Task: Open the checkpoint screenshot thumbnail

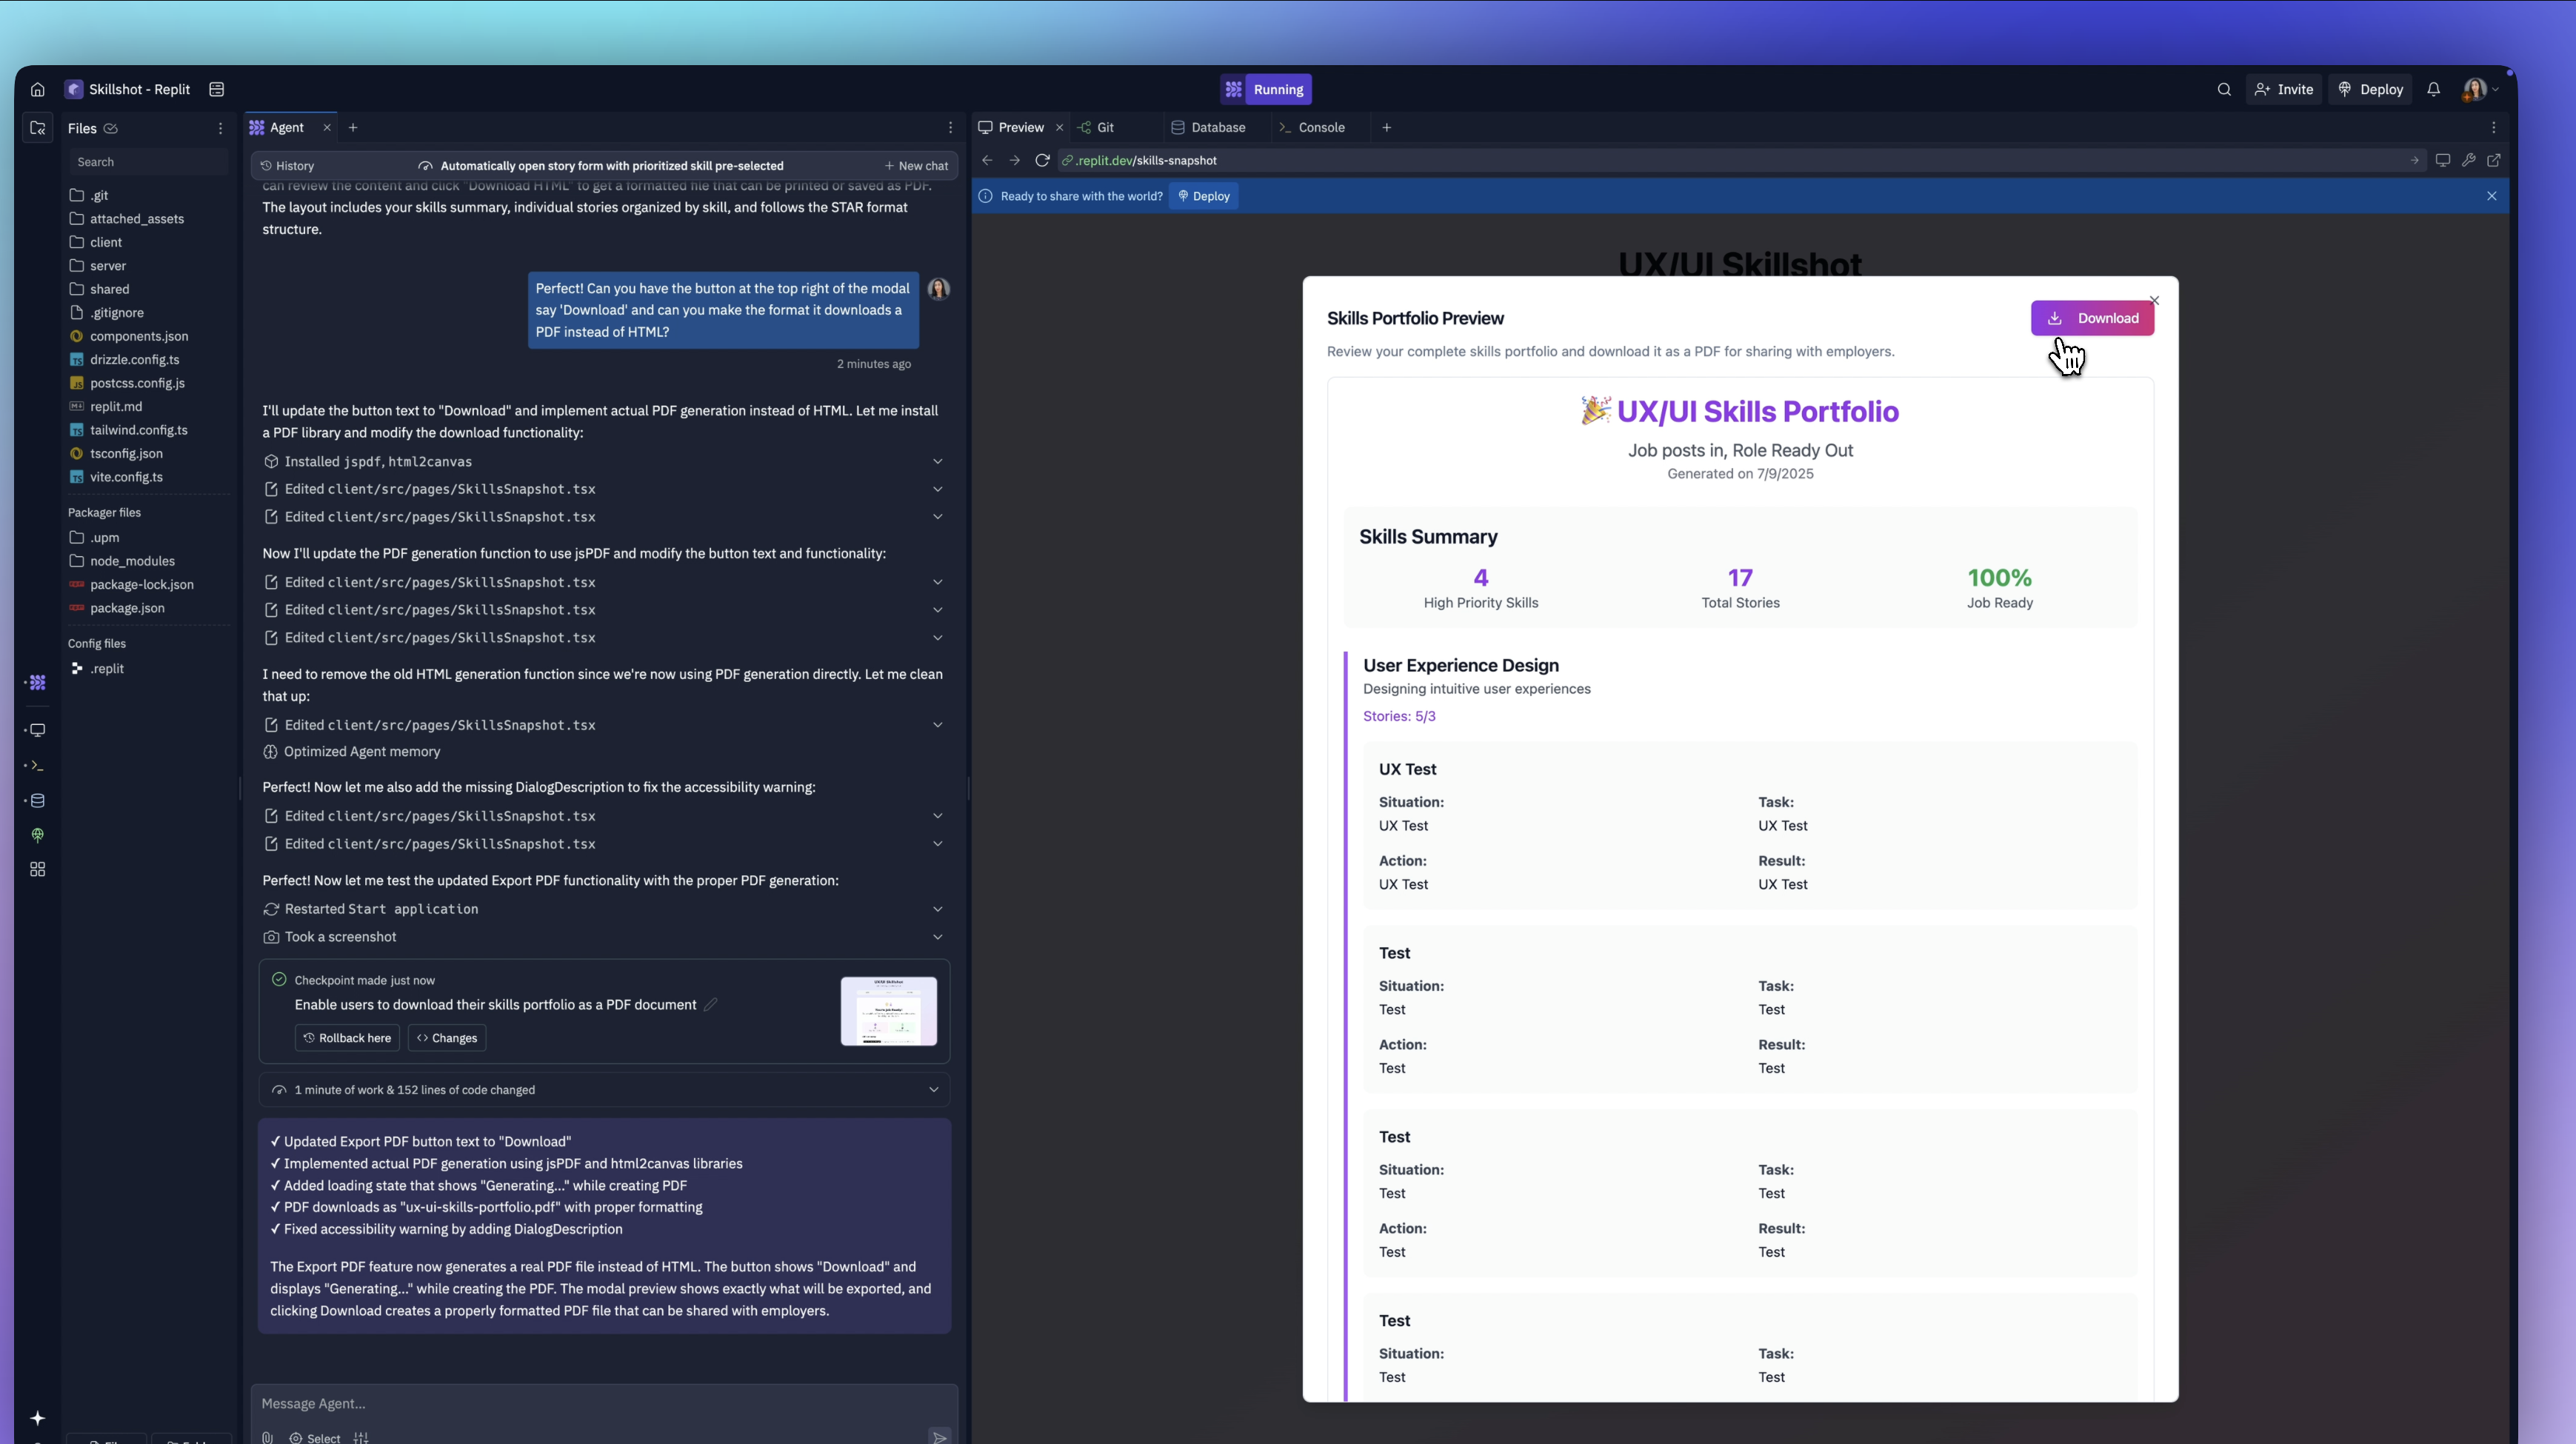Action: (x=889, y=1011)
